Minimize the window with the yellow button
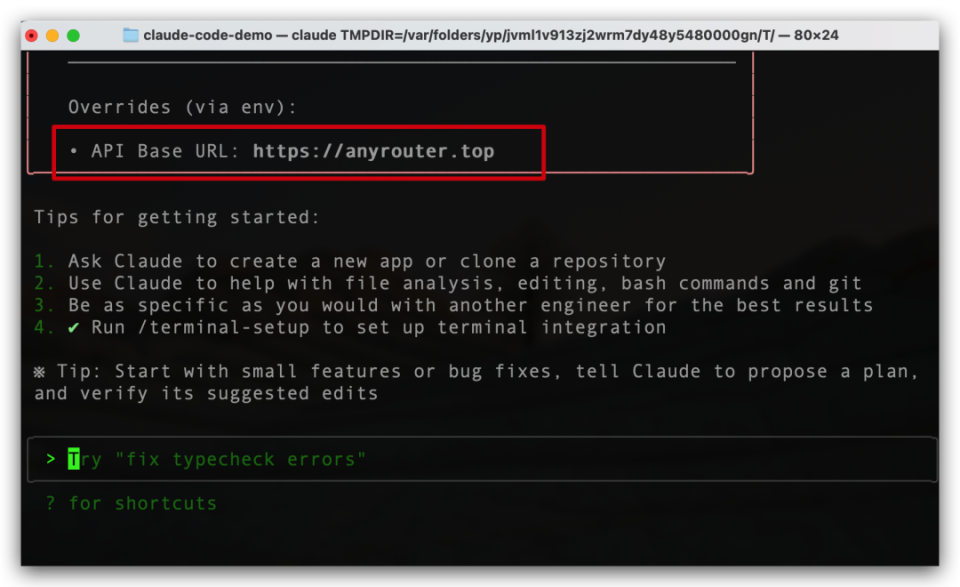Screen dimensions: 960x587 [x=52, y=35]
